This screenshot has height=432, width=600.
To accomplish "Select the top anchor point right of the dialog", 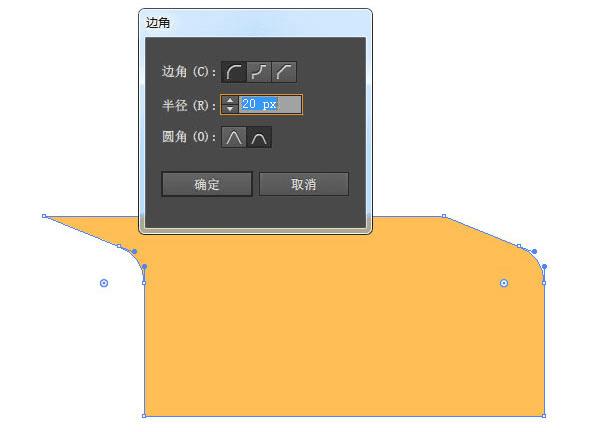I will 444,216.
